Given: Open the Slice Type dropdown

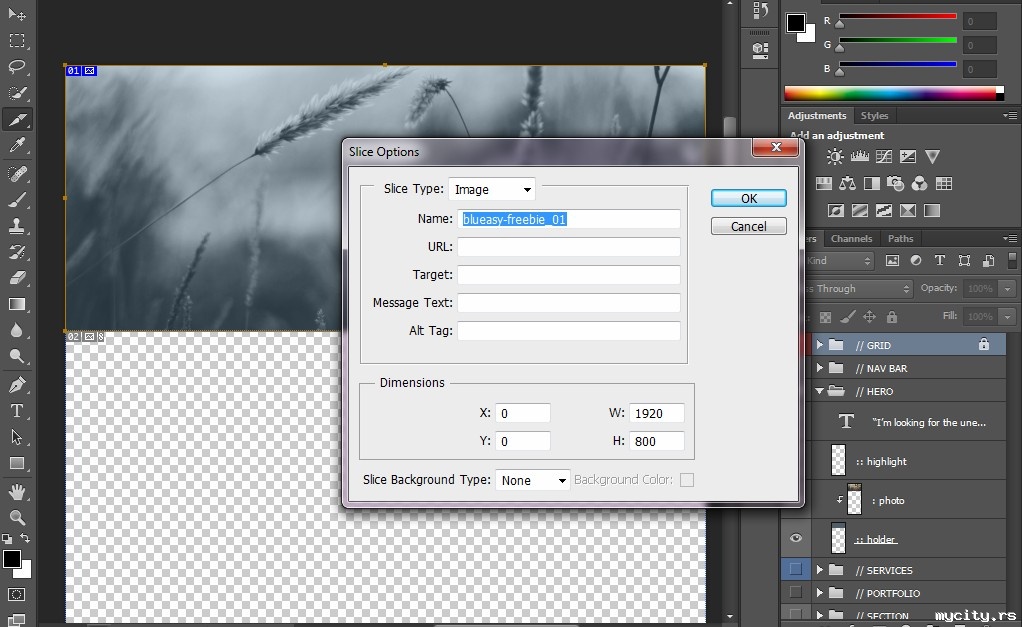Looking at the screenshot, I should point(492,189).
